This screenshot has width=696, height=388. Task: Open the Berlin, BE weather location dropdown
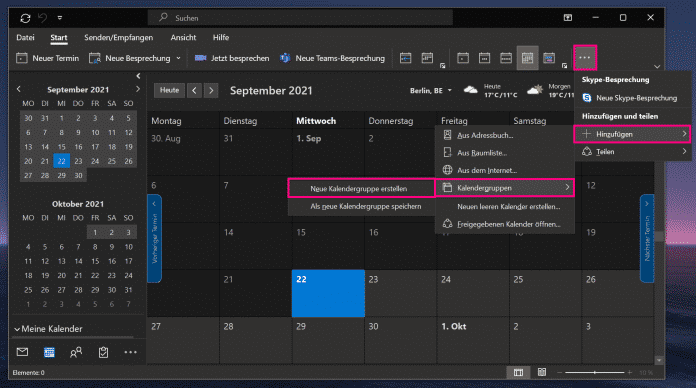431,91
